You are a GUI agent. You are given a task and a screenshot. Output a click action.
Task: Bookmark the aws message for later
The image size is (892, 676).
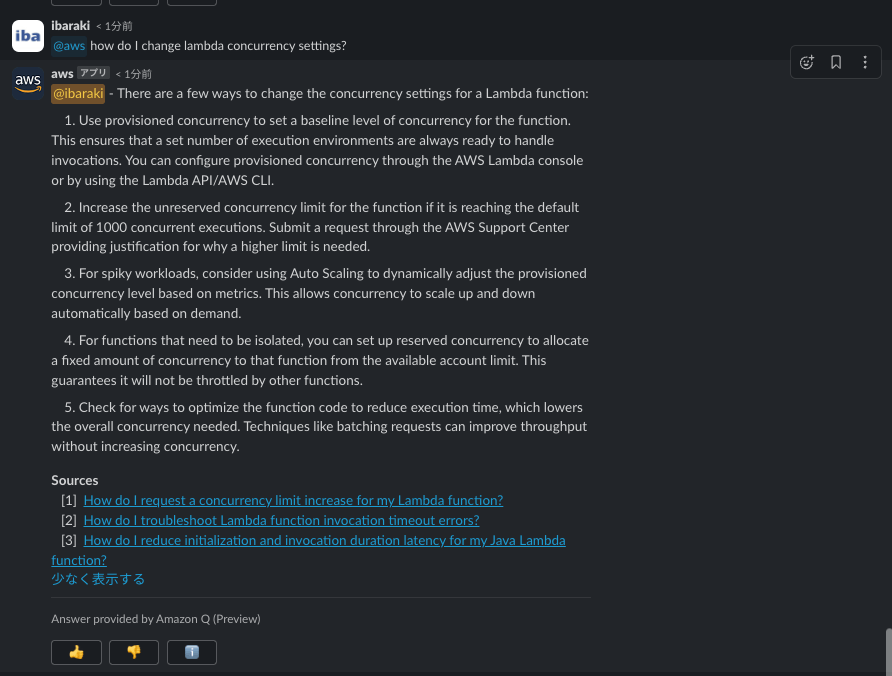click(836, 62)
